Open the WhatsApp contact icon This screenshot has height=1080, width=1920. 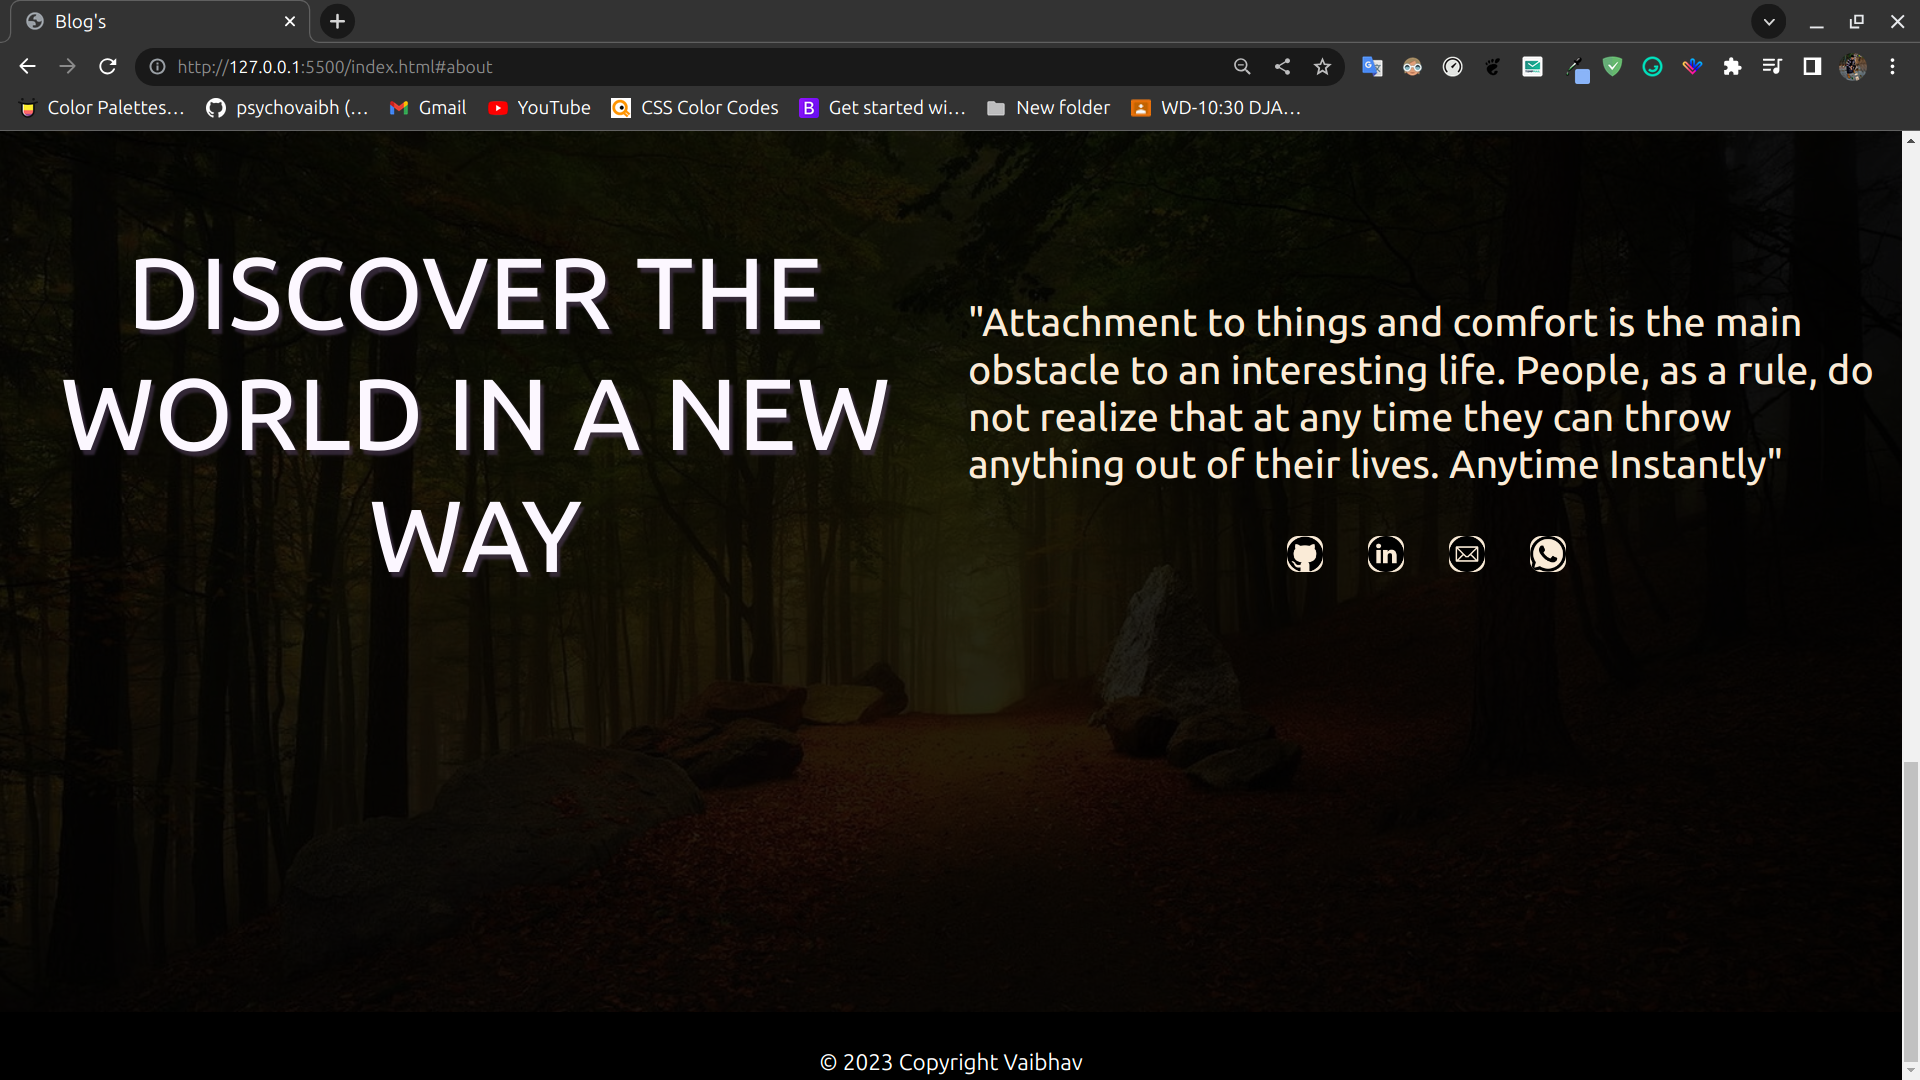1547,554
